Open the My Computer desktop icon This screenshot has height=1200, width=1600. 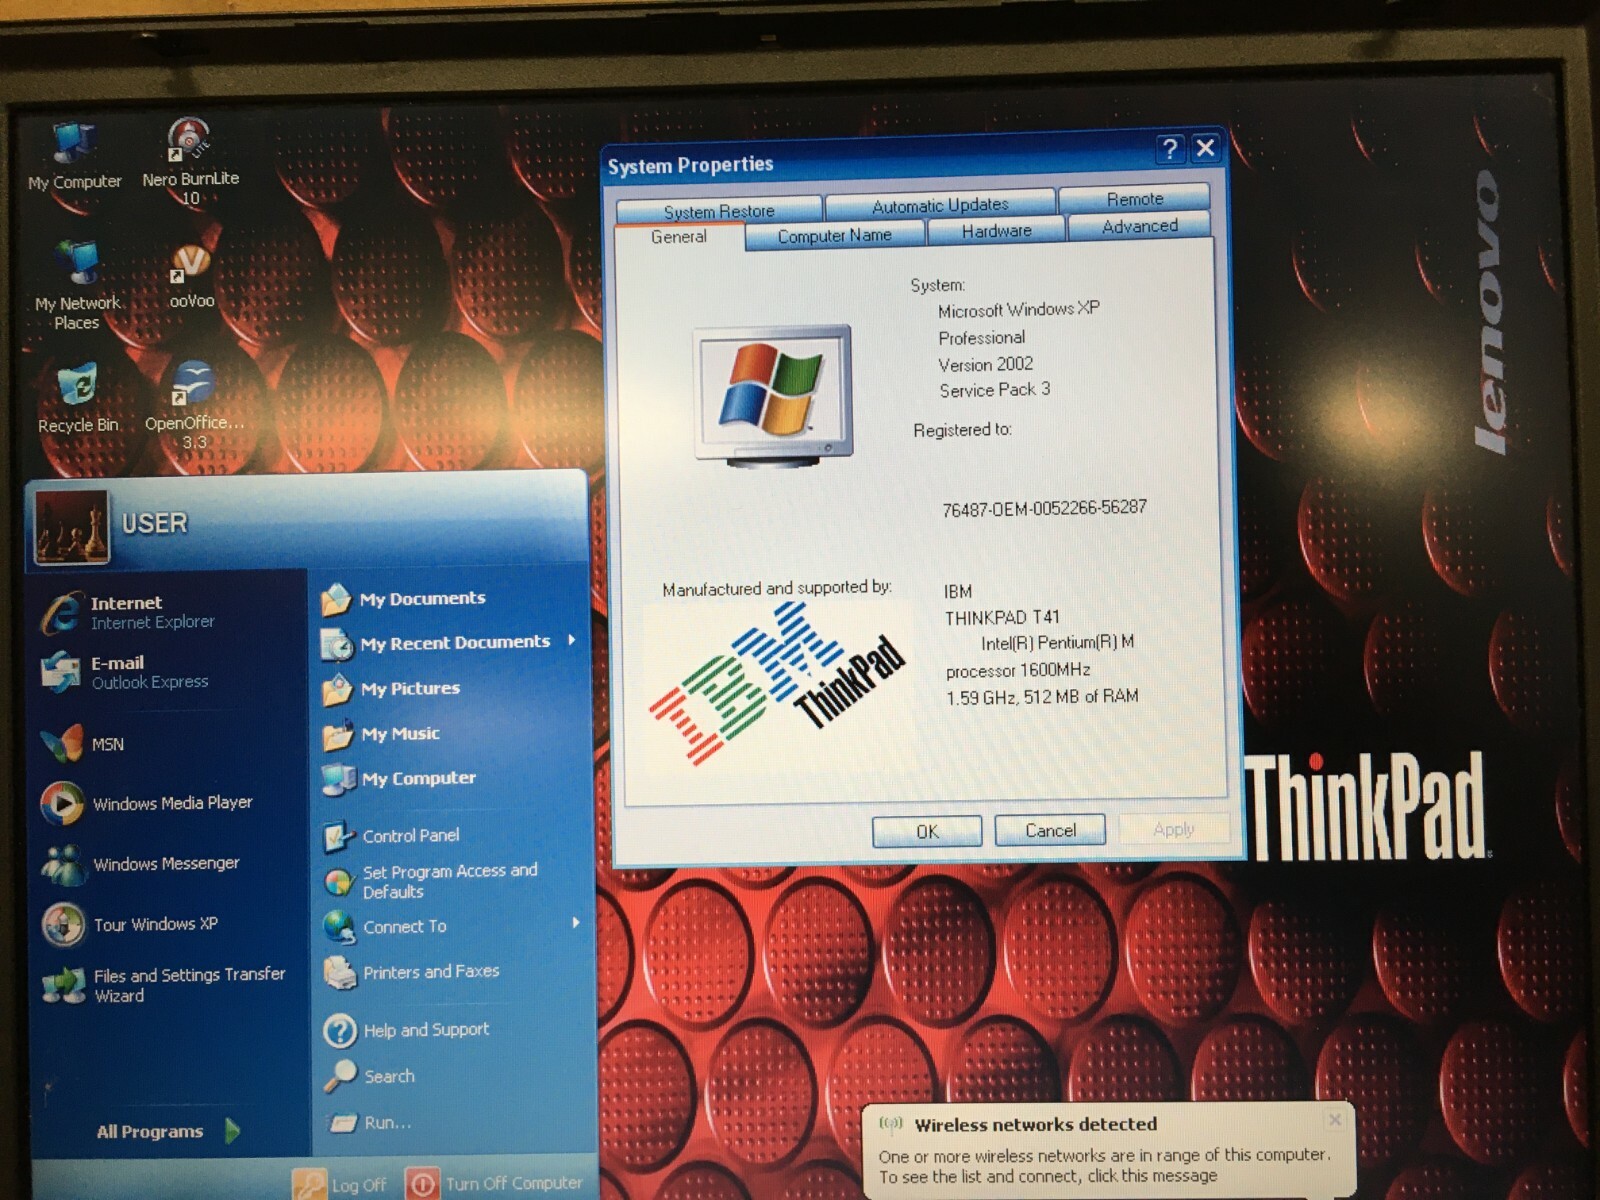click(74, 157)
